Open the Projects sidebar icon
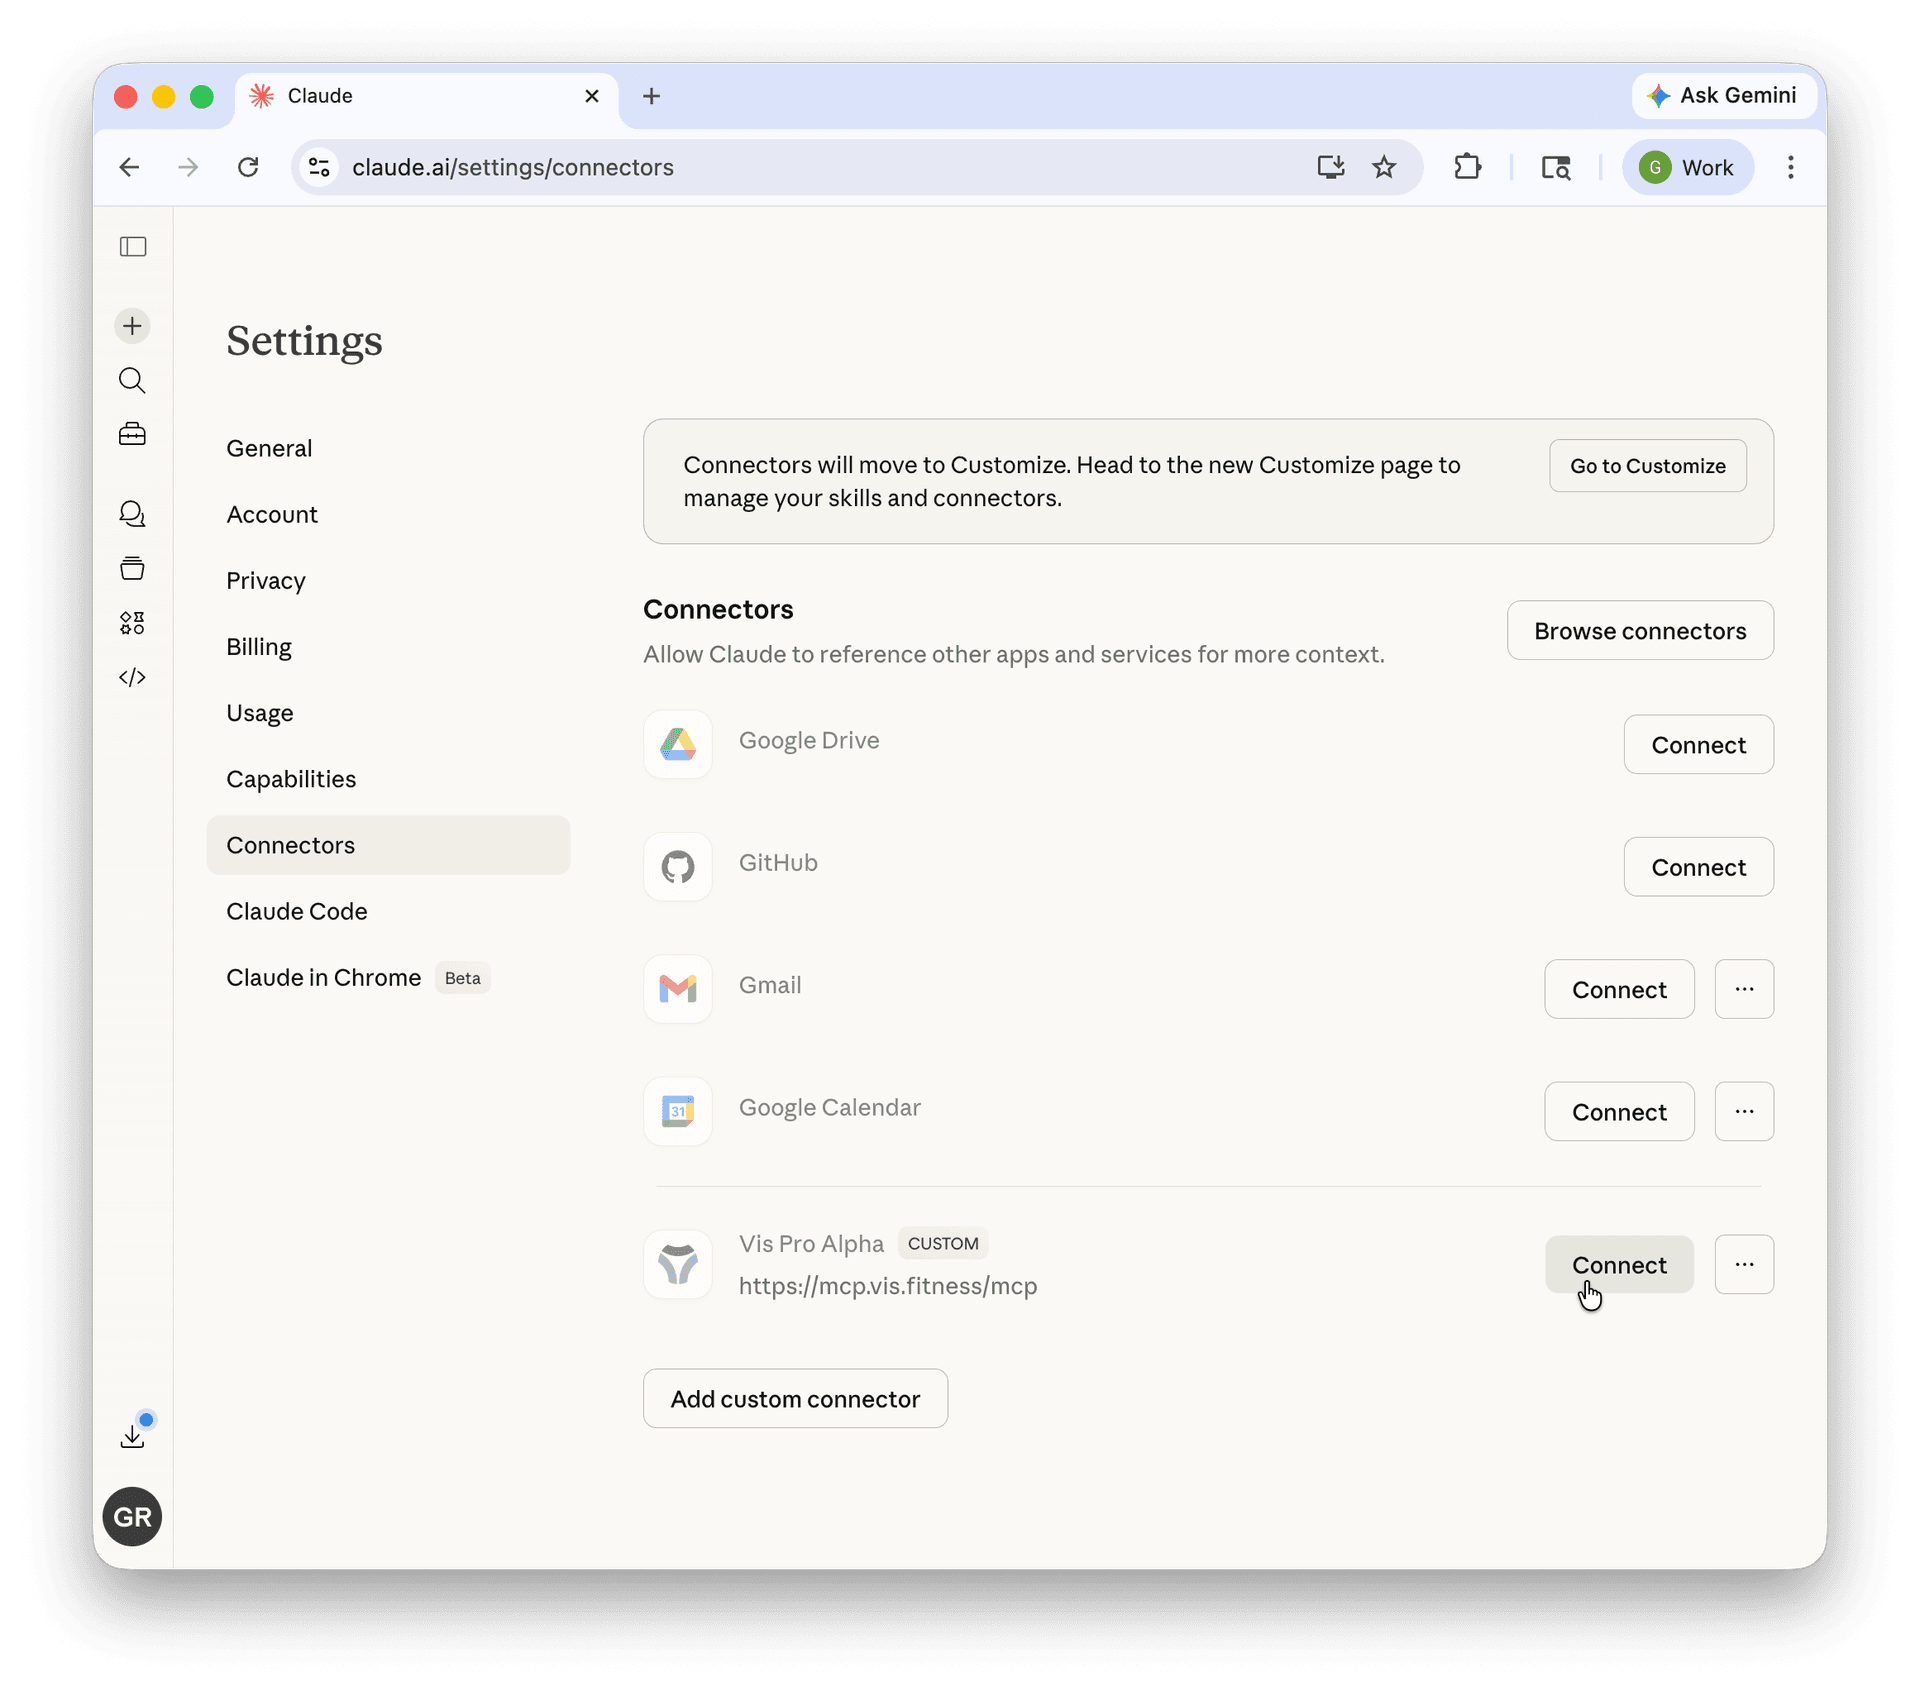 (x=132, y=569)
